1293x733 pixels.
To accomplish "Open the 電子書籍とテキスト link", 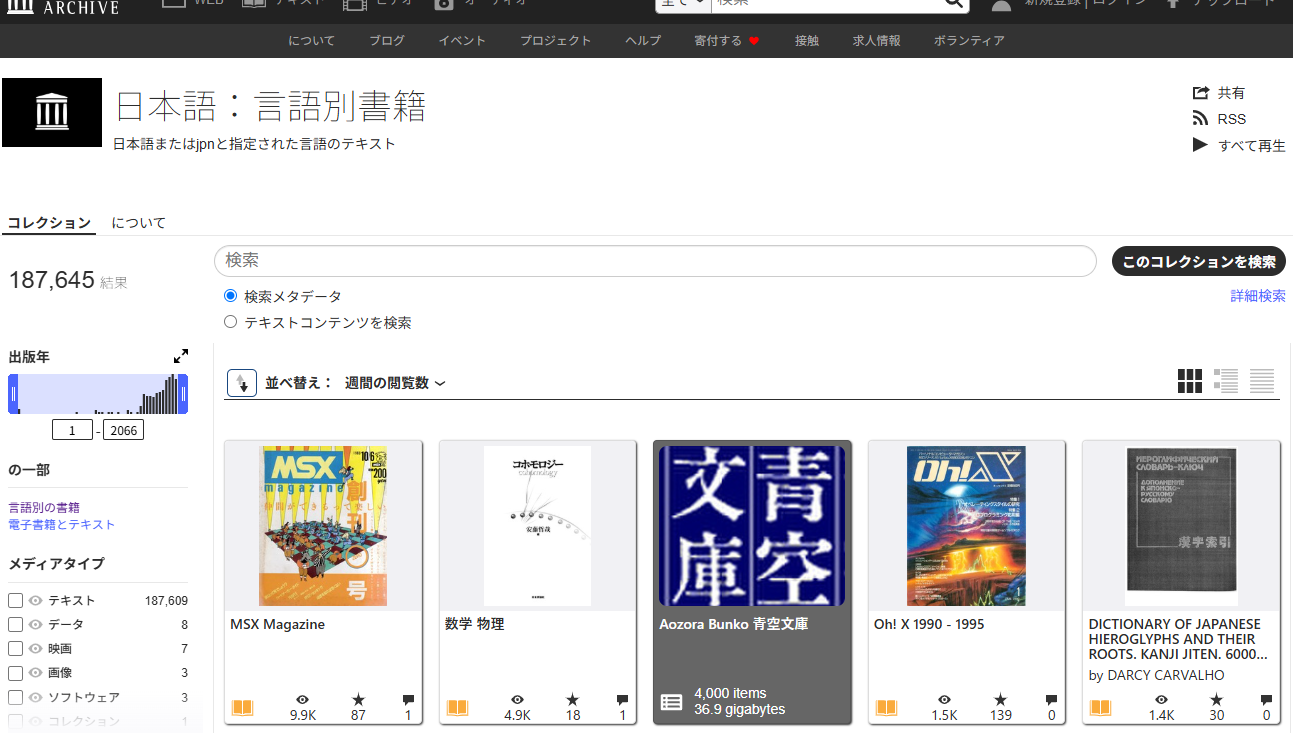I will [x=62, y=525].
